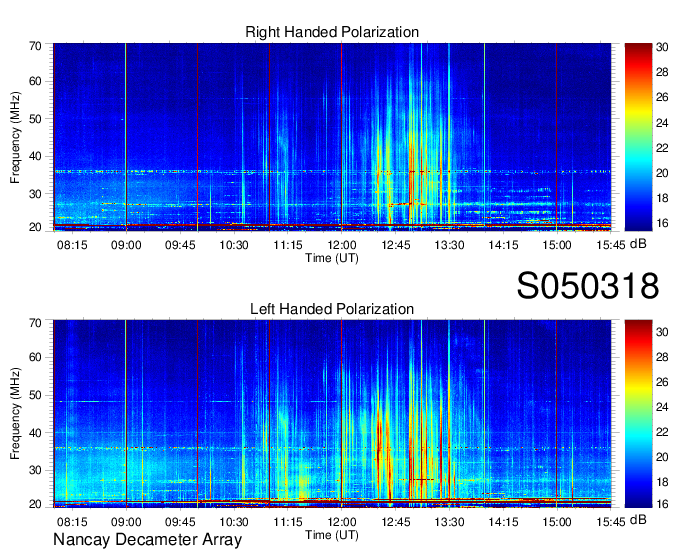Click "13:30" time tick on Left Handed plot
The width and height of the screenshot is (680, 552).
(x=449, y=522)
